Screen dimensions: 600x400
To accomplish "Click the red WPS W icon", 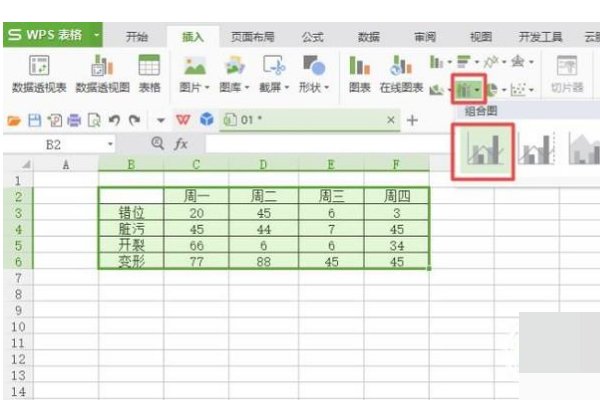I will coord(183,120).
